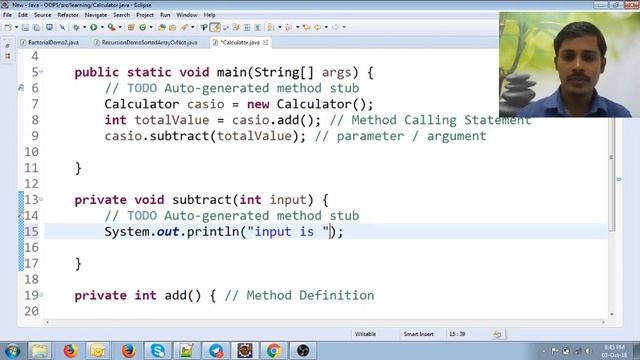Click the overview ruler annotation marker
640x360 pixels.
619,179
